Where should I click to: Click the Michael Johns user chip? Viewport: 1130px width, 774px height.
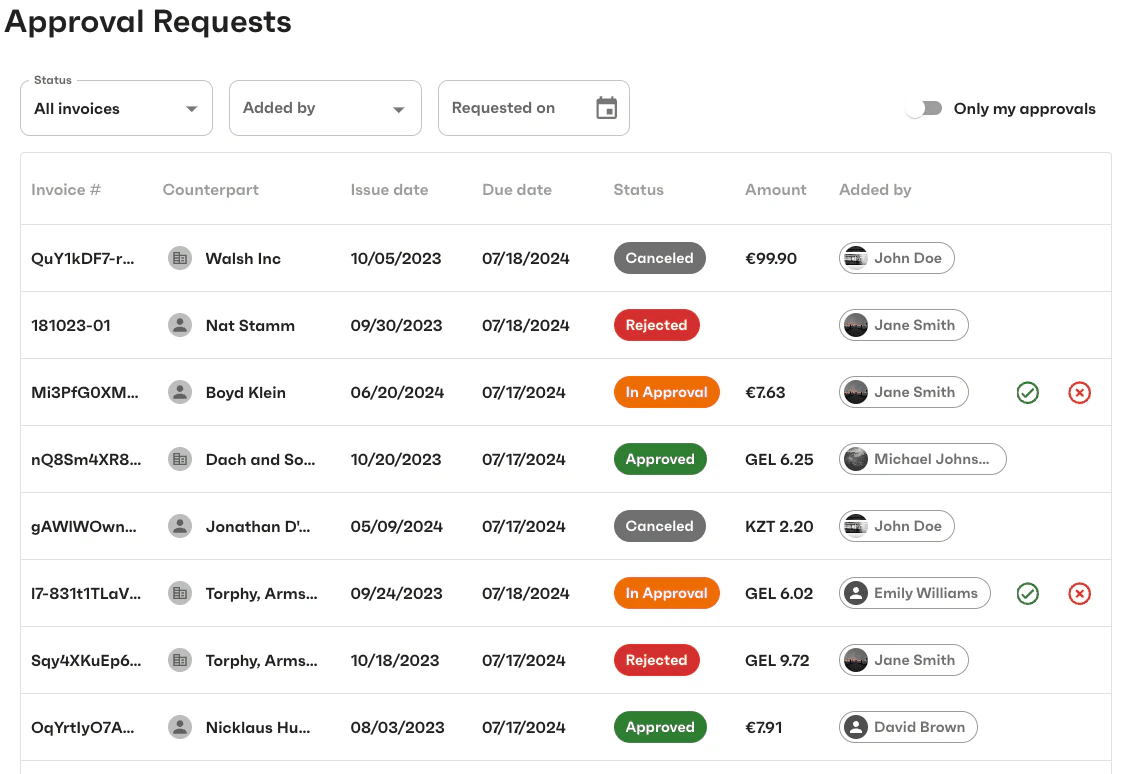click(x=922, y=459)
